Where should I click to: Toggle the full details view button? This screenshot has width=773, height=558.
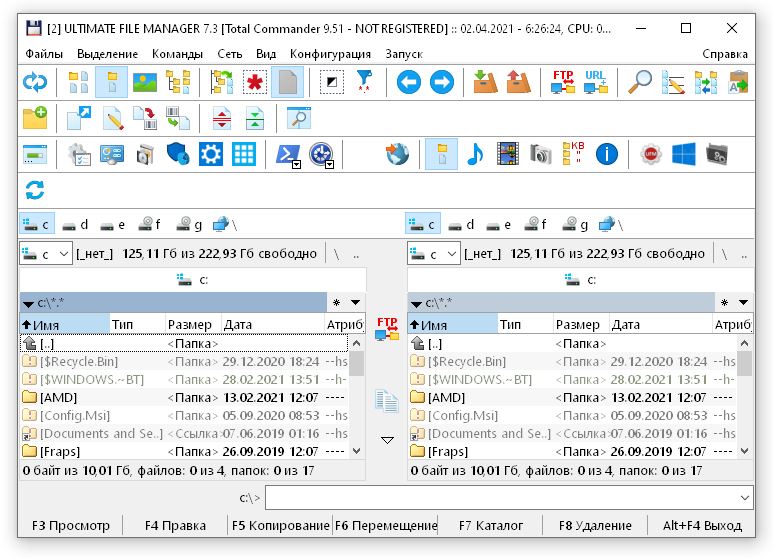pos(111,82)
